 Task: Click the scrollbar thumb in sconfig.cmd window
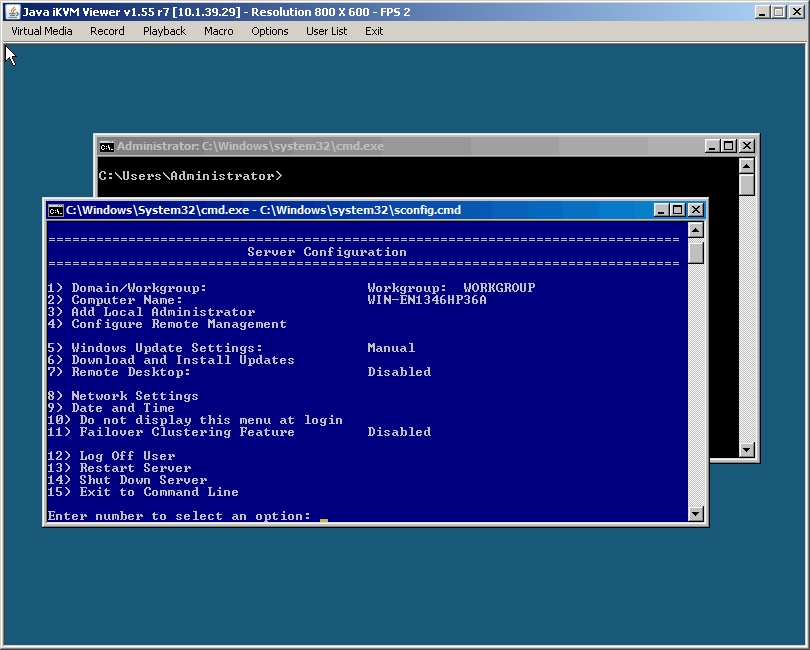pos(696,253)
